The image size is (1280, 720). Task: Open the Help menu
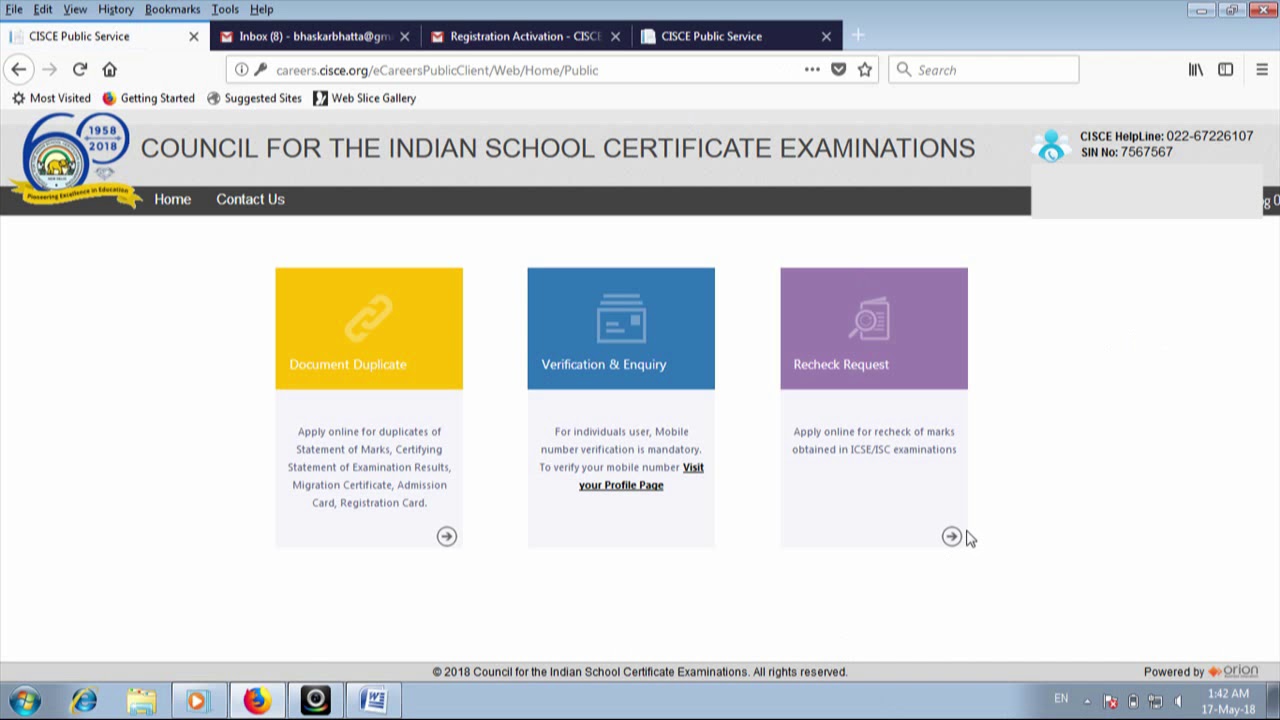[x=262, y=9]
